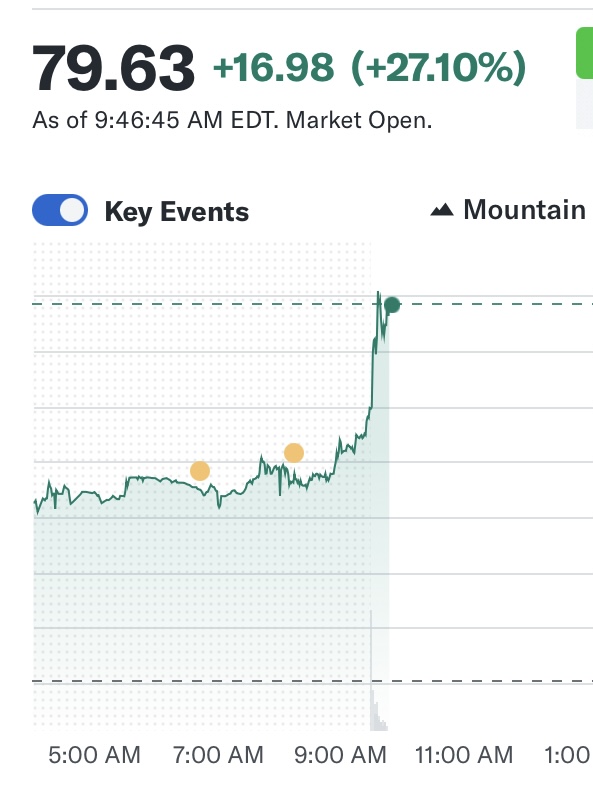Click the green current price dot
This screenshot has height=794, width=593.
coord(392,305)
